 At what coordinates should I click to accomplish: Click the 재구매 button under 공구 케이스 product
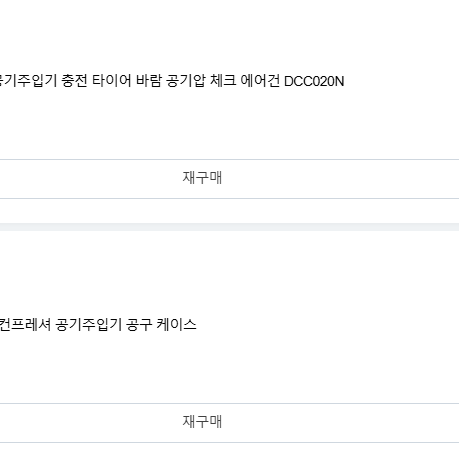pyautogui.click(x=202, y=422)
